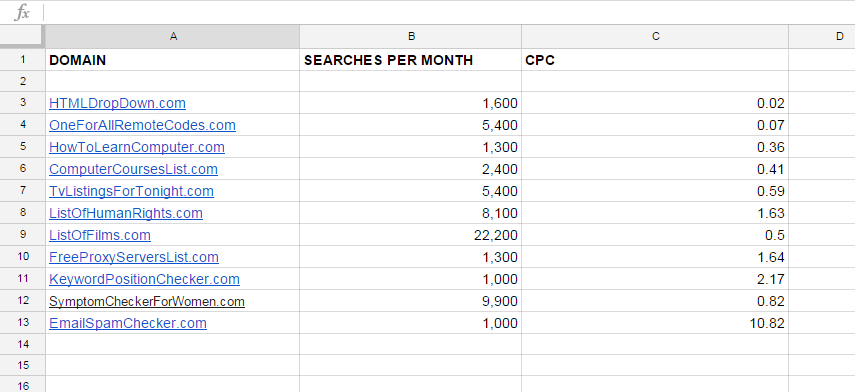Select row 11 header
The width and height of the screenshot is (855, 392).
pyautogui.click(x=22, y=279)
